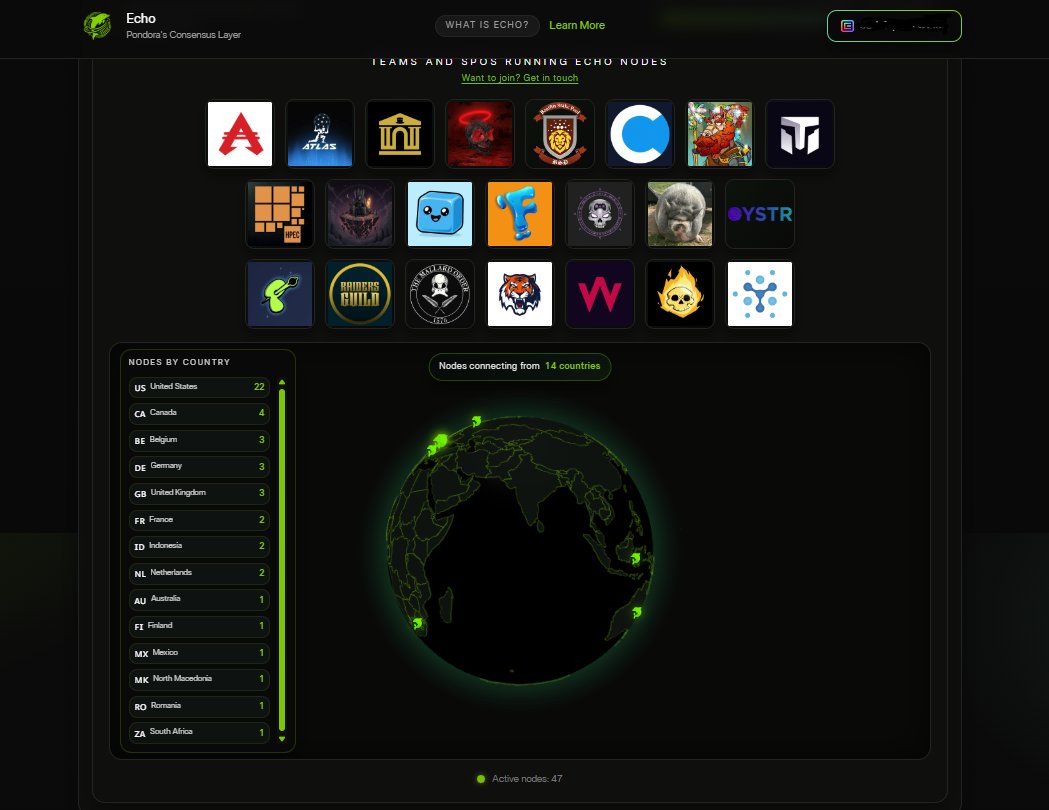The image size is (1049, 810).
Task: Open the green dart creature logo
Action: [280, 294]
